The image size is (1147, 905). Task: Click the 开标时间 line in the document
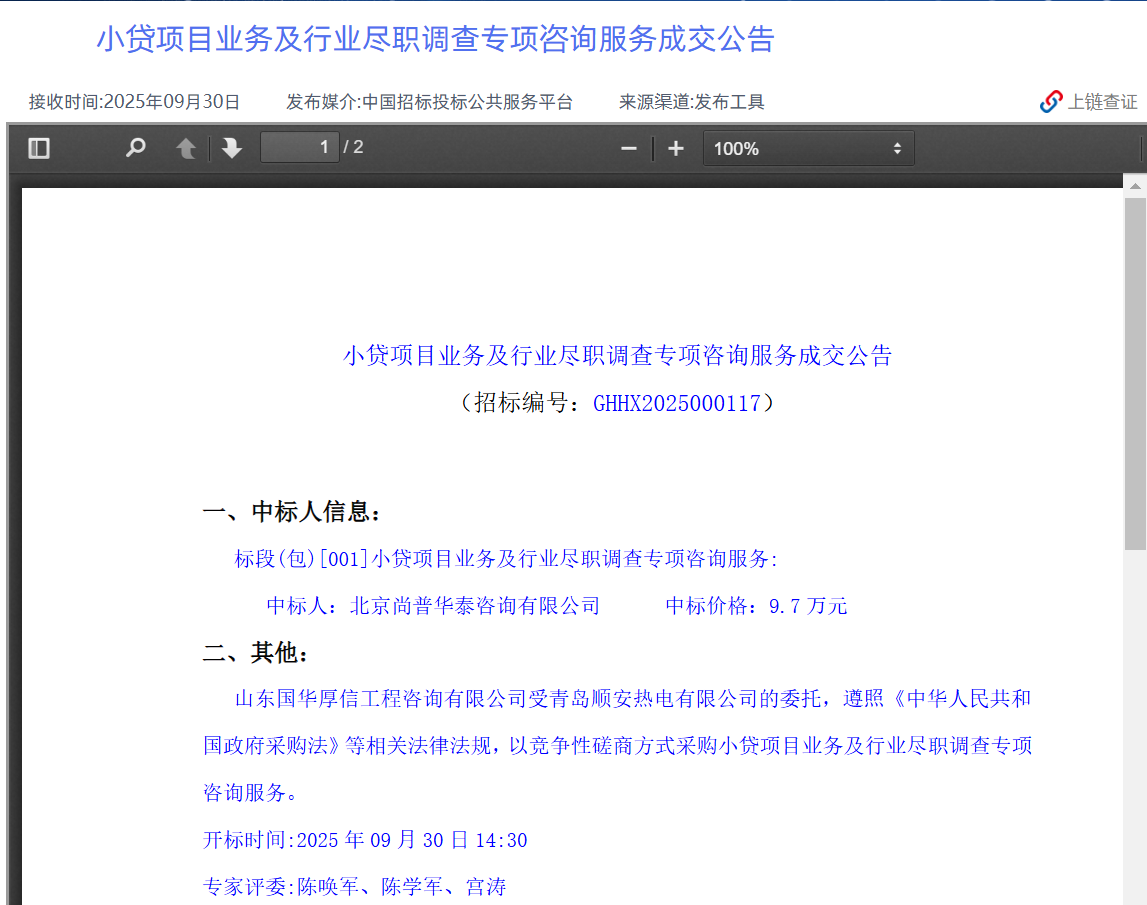(365, 840)
